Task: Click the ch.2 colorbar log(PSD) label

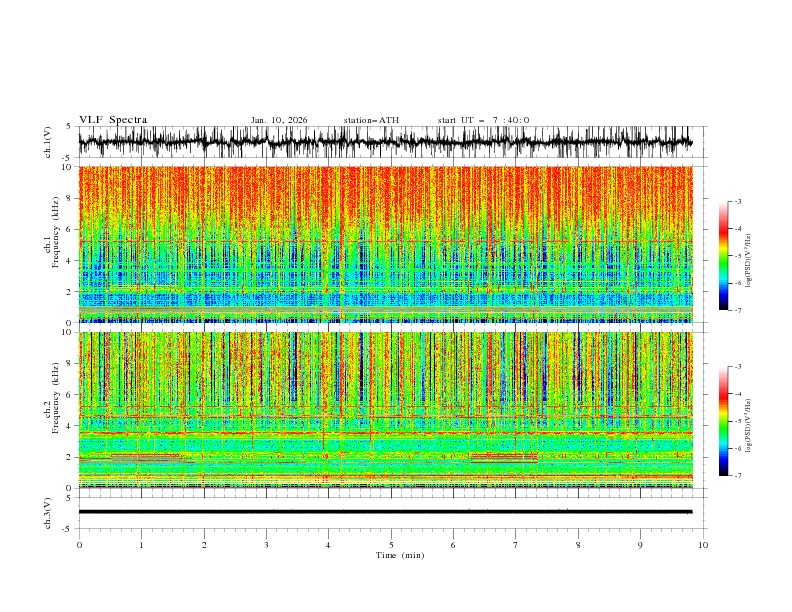Action: tap(749, 426)
